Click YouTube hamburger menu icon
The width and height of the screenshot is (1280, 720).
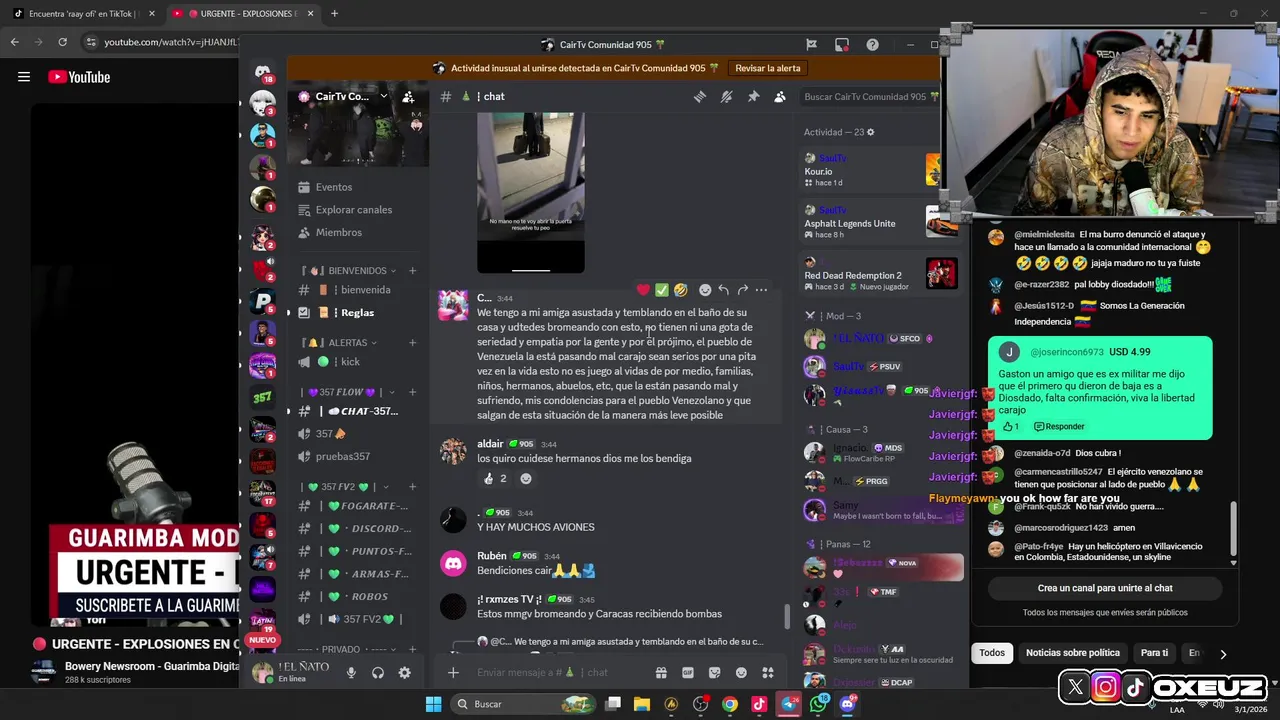tap(24, 77)
